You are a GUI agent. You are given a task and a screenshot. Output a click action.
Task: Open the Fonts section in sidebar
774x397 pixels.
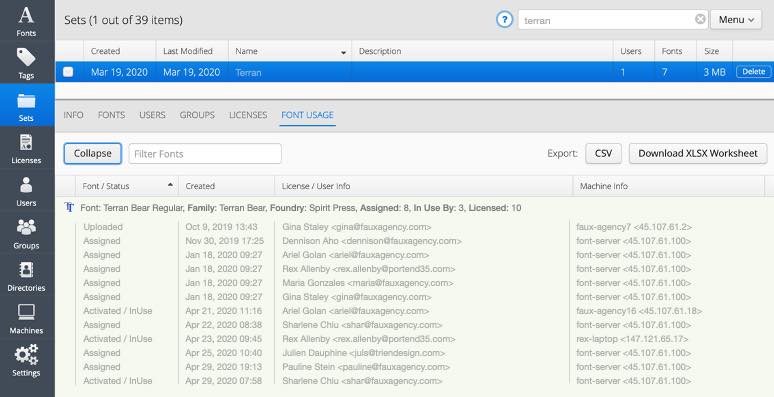coord(27,20)
